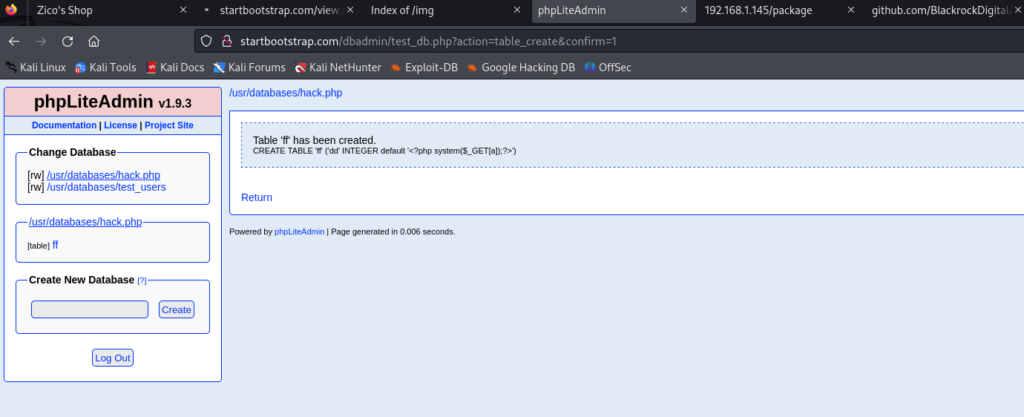Open the Kali Forums bookmark

[x=249, y=67]
